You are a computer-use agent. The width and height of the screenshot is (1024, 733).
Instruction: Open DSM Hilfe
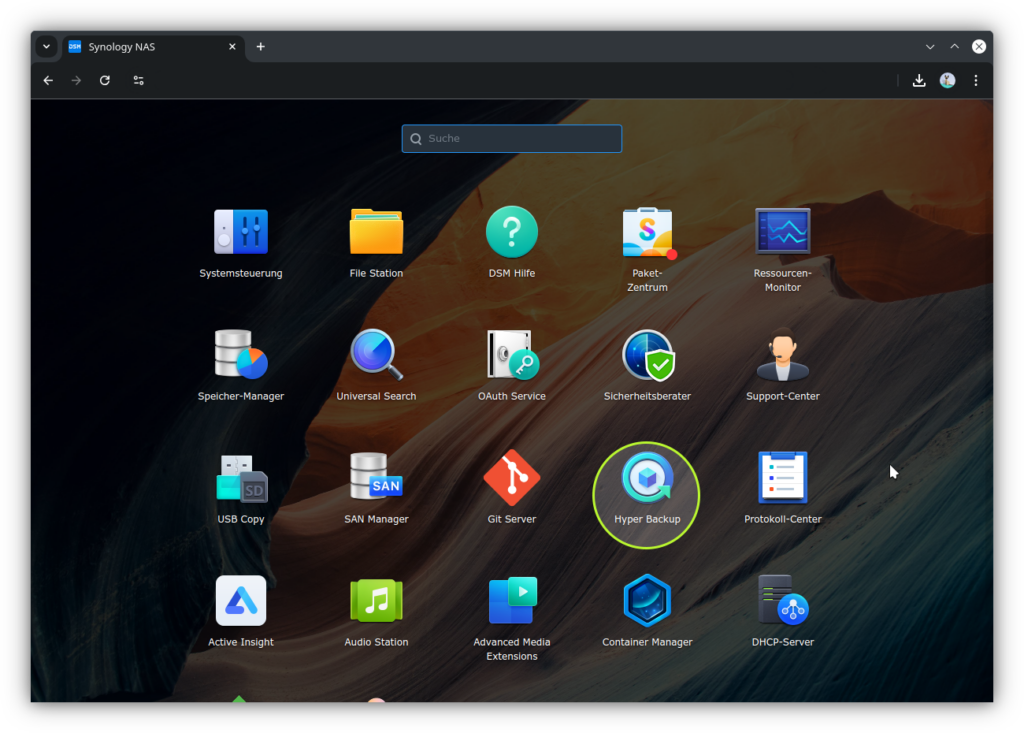(512, 231)
